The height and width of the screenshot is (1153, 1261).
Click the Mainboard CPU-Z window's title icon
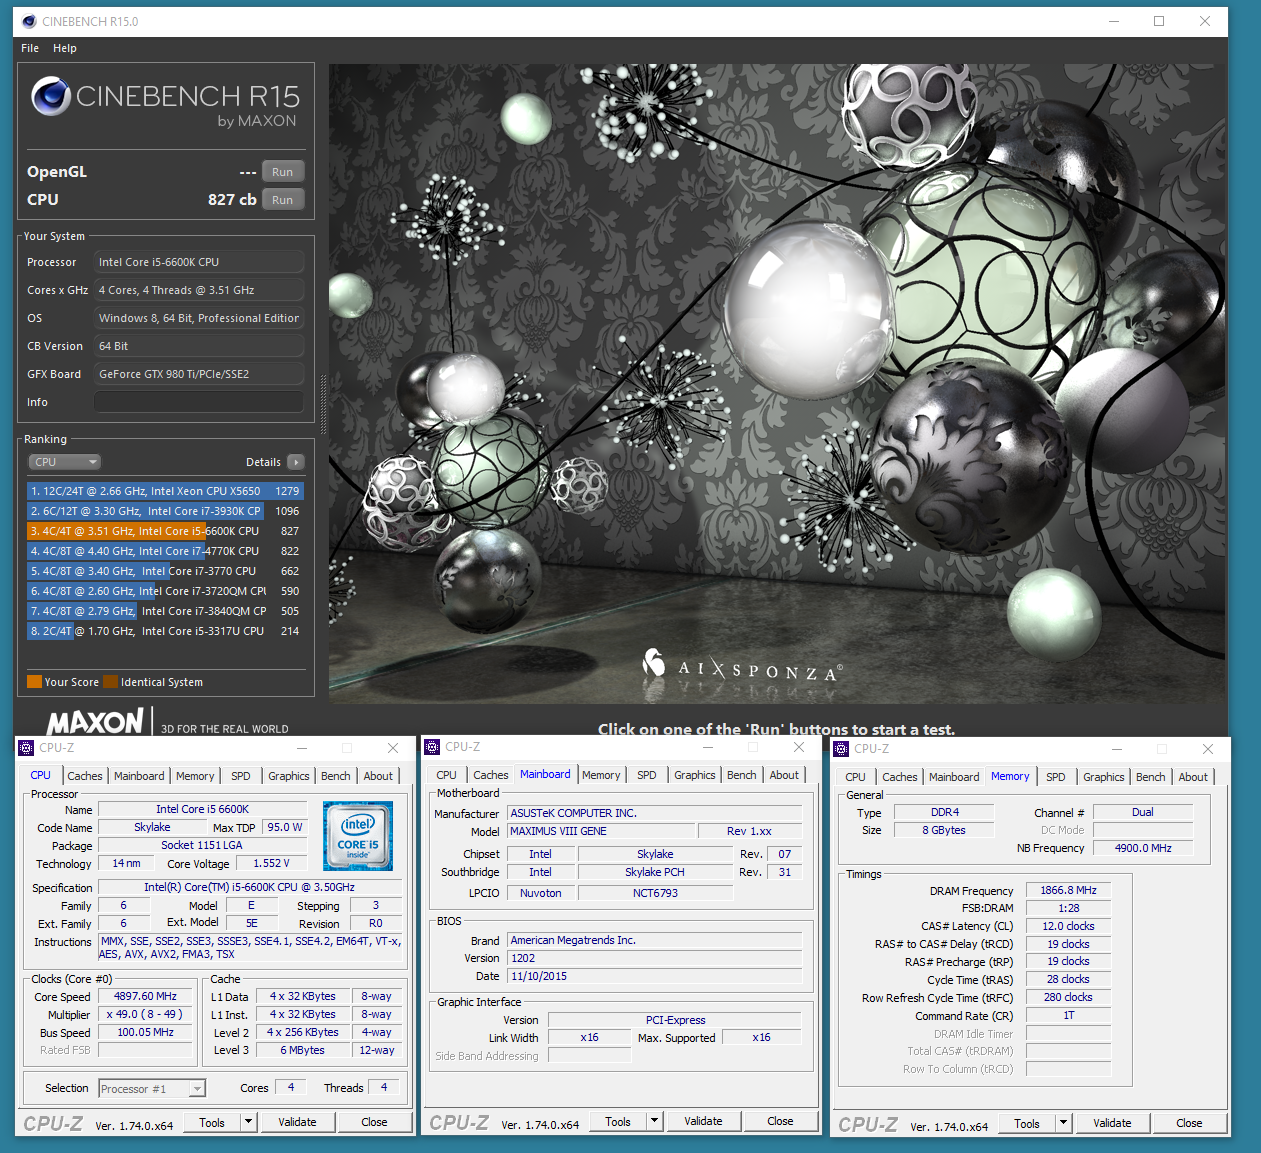tap(432, 747)
